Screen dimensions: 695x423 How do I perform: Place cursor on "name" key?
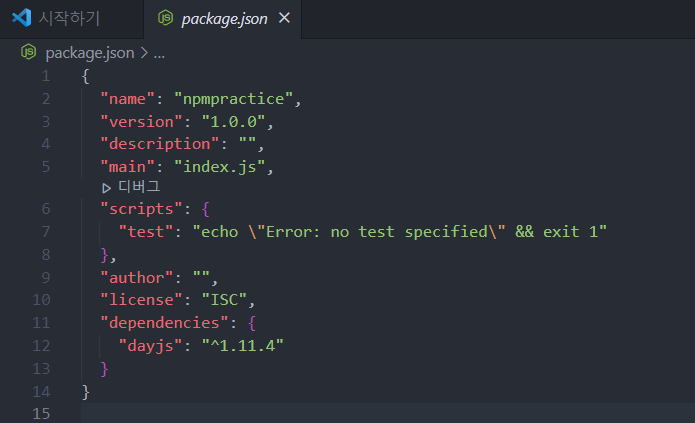click(127, 99)
